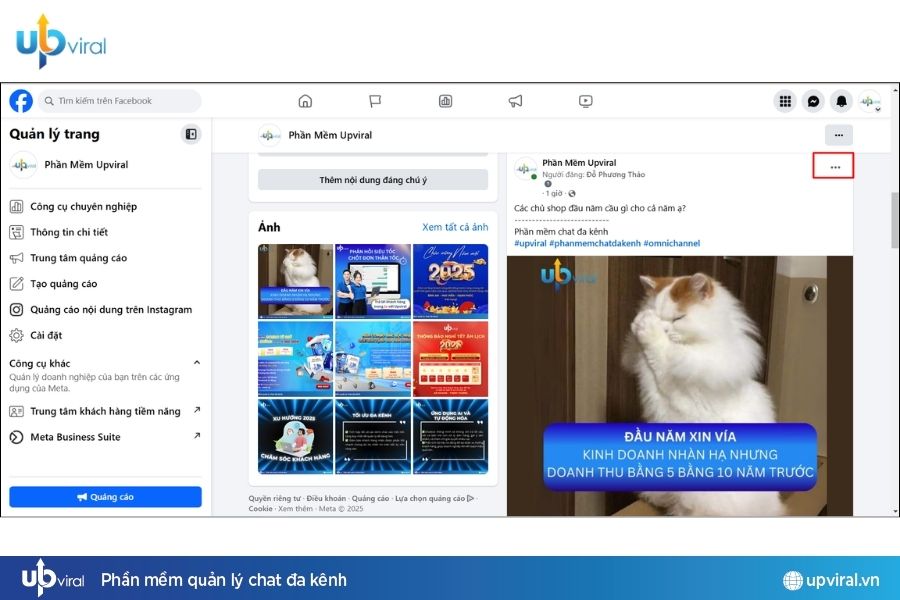Image resolution: width=900 pixels, height=600 pixels.
Task: Click the #omnichannel hashtag
Action: pyautogui.click(x=672, y=243)
